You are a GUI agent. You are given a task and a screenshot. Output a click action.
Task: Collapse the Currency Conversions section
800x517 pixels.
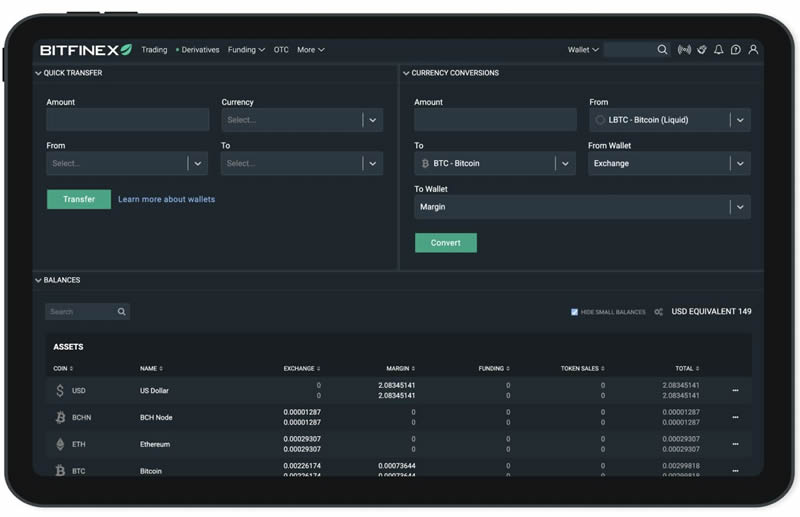(406, 73)
